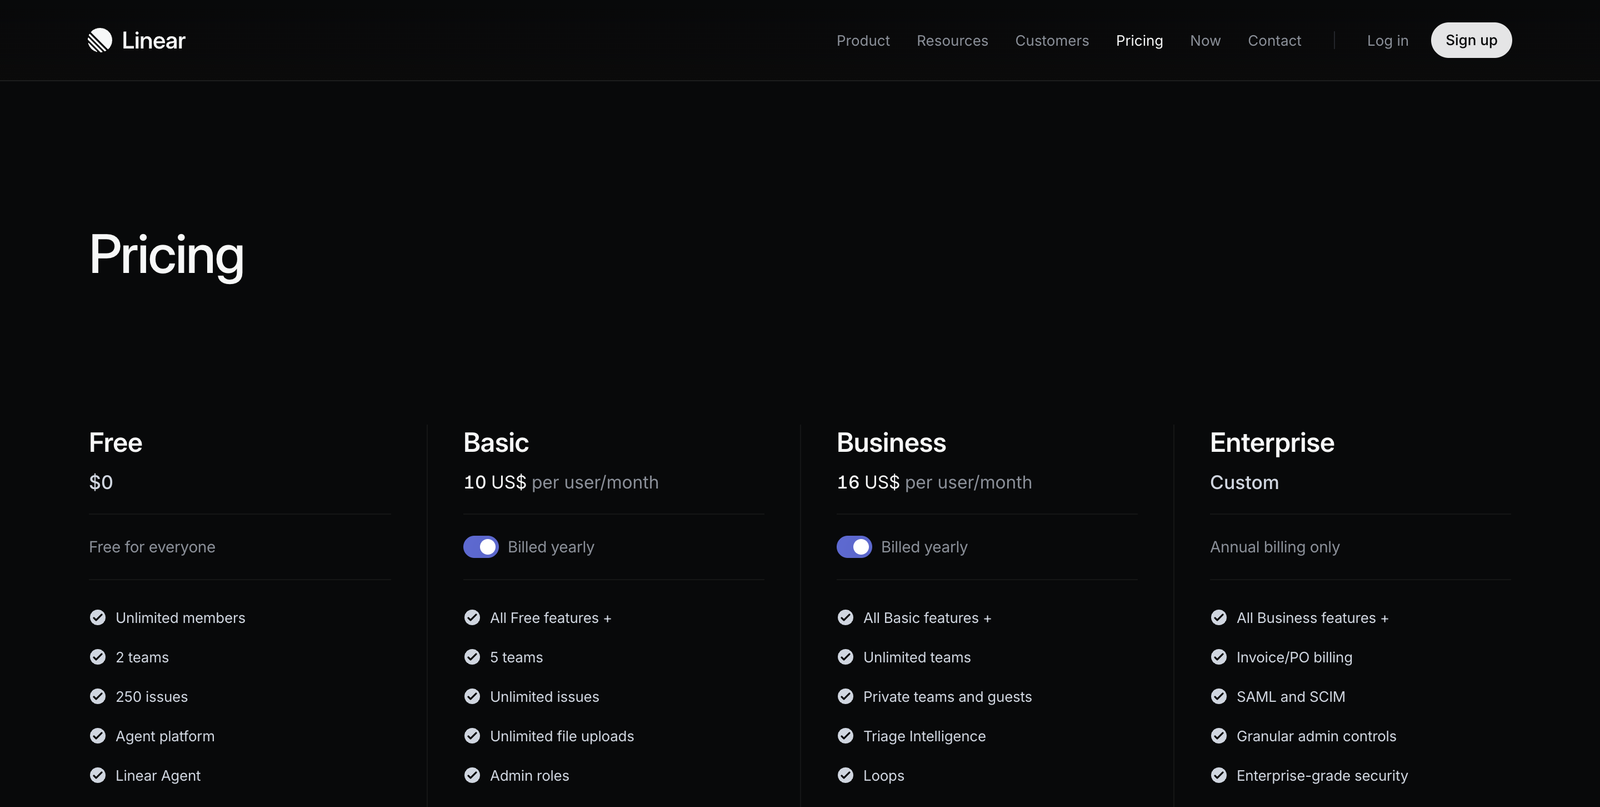Click the checkmark icon beside All Free features

tap(472, 618)
